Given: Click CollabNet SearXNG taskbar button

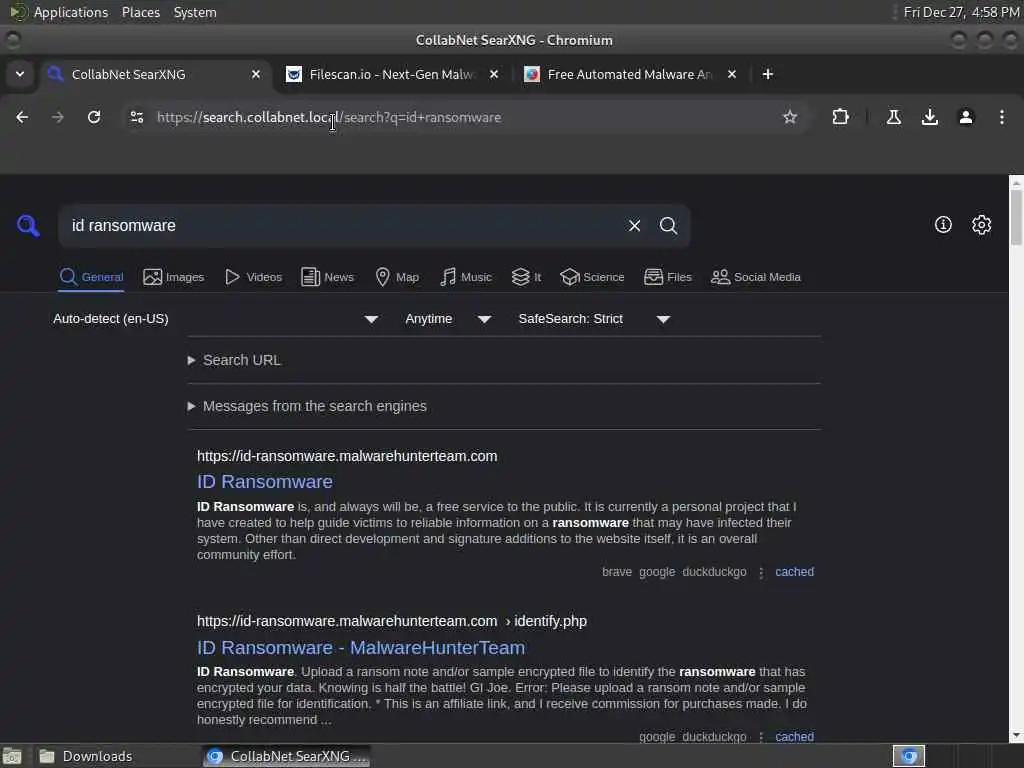Looking at the screenshot, I should (x=286, y=756).
